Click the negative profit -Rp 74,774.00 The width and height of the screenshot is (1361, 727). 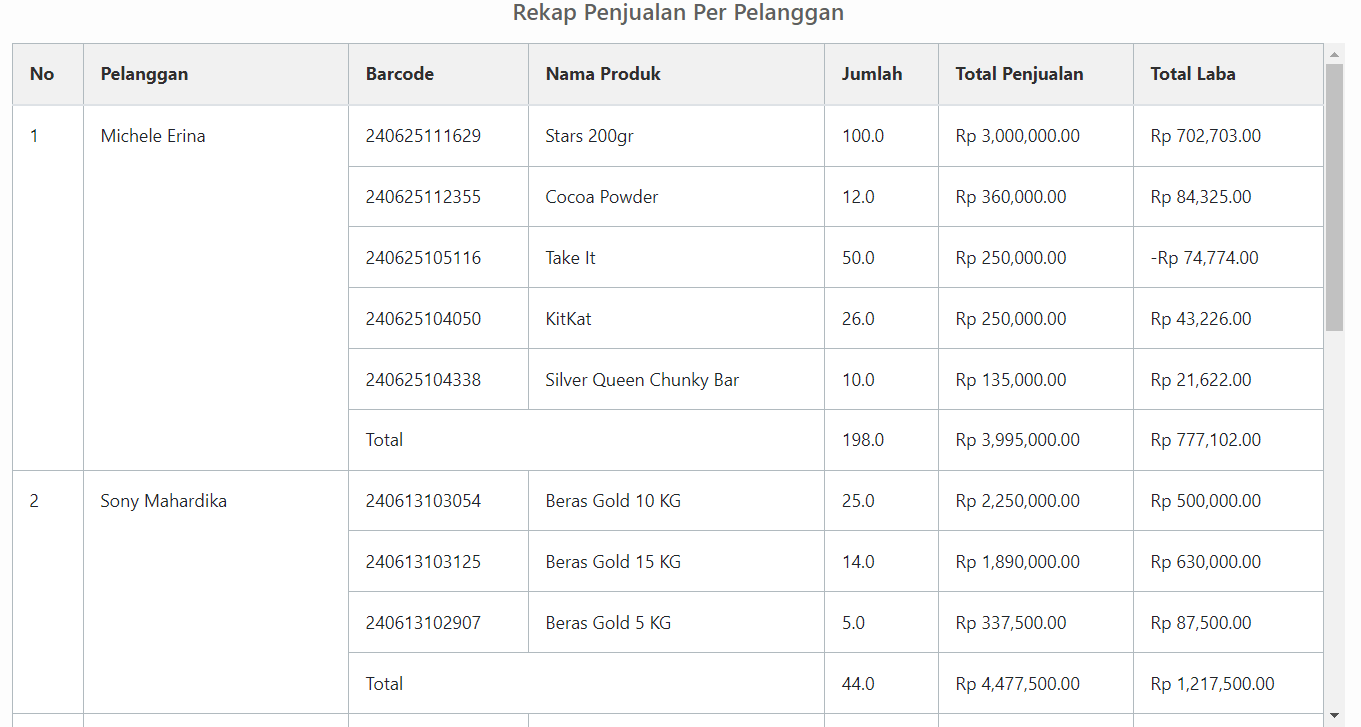pyautogui.click(x=1204, y=258)
